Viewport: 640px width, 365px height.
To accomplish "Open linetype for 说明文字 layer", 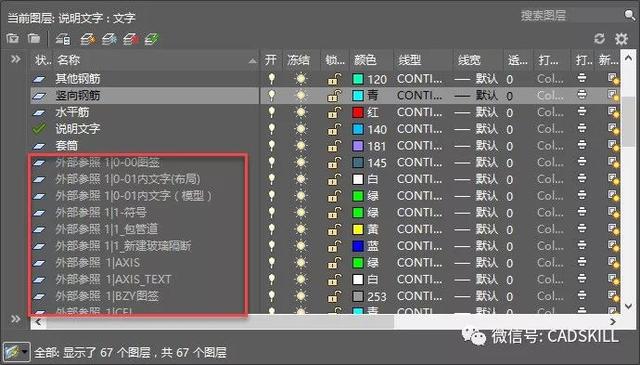I will pyautogui.click(x=419, y=129).
